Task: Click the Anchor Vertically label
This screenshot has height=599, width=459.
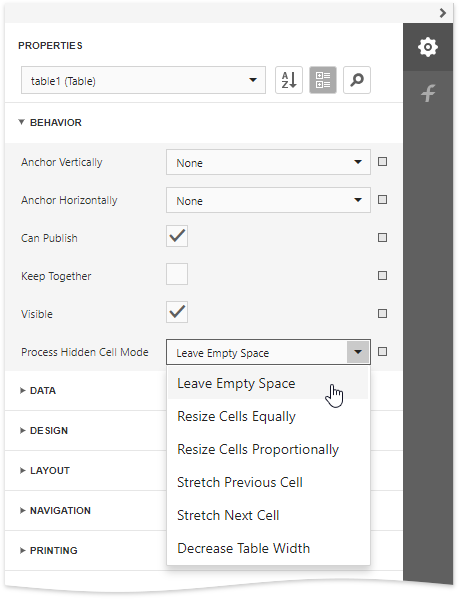Action: (x=62, y=162)
